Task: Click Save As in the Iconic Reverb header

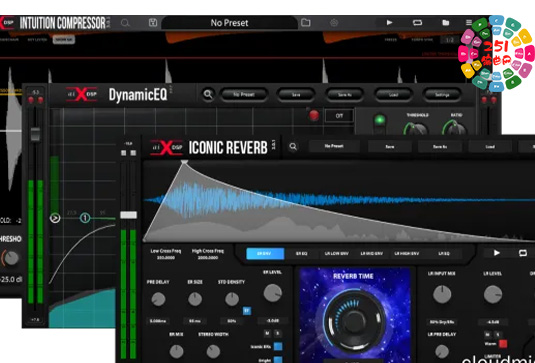Action: coord(440,147)
